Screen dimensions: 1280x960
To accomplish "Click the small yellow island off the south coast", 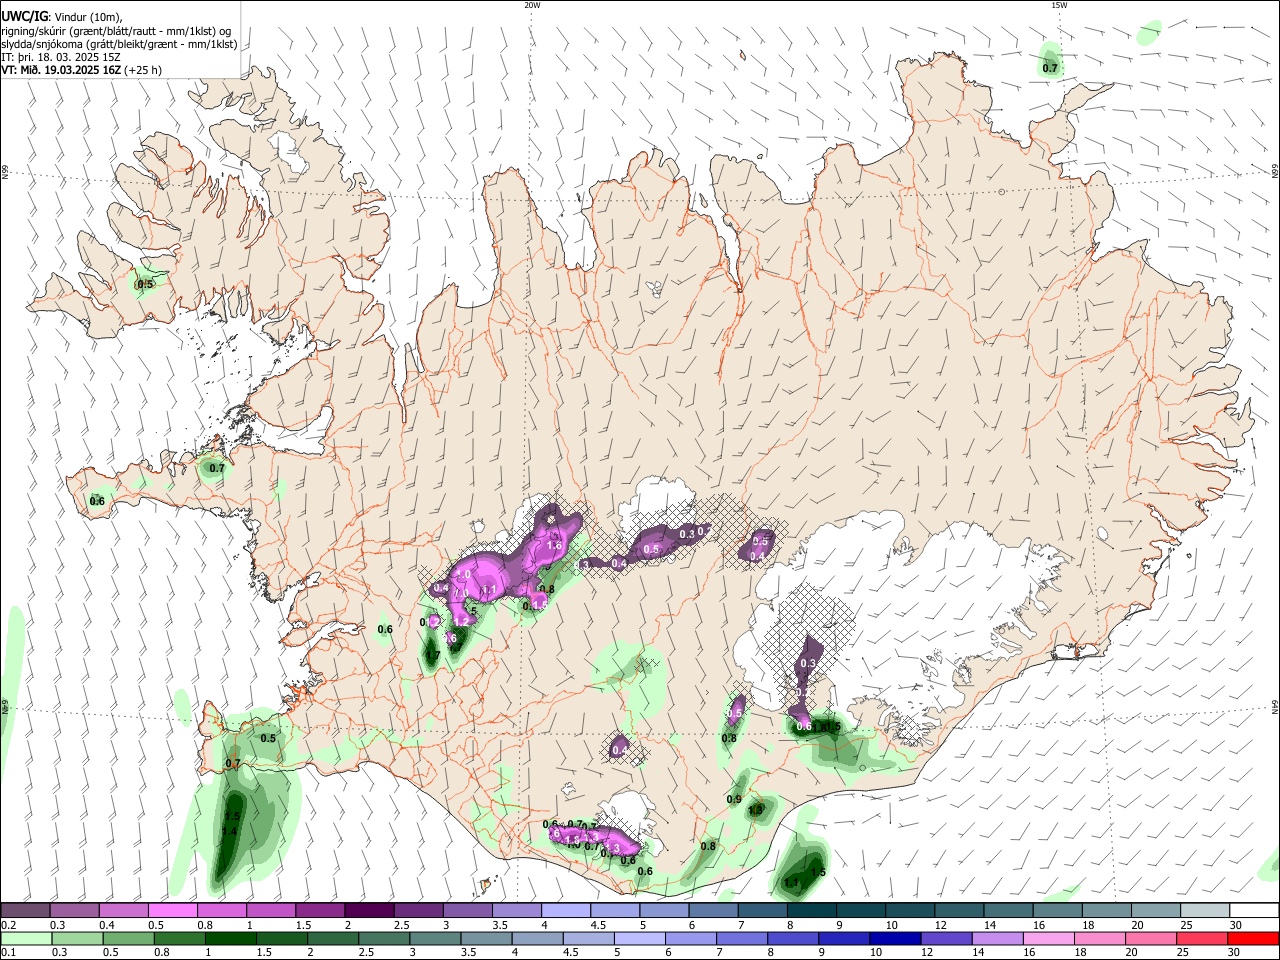I will [486, 884].
